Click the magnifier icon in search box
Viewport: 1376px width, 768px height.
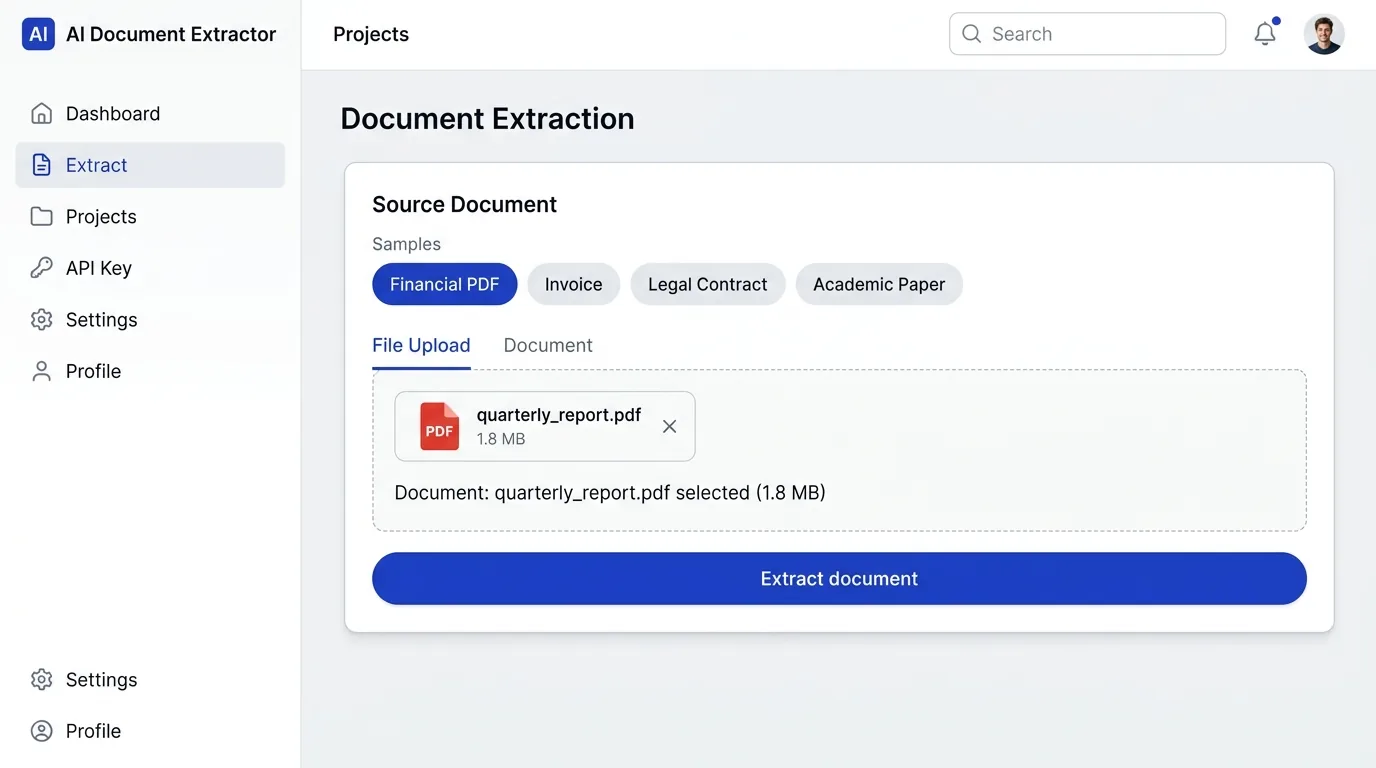point(971,34)
